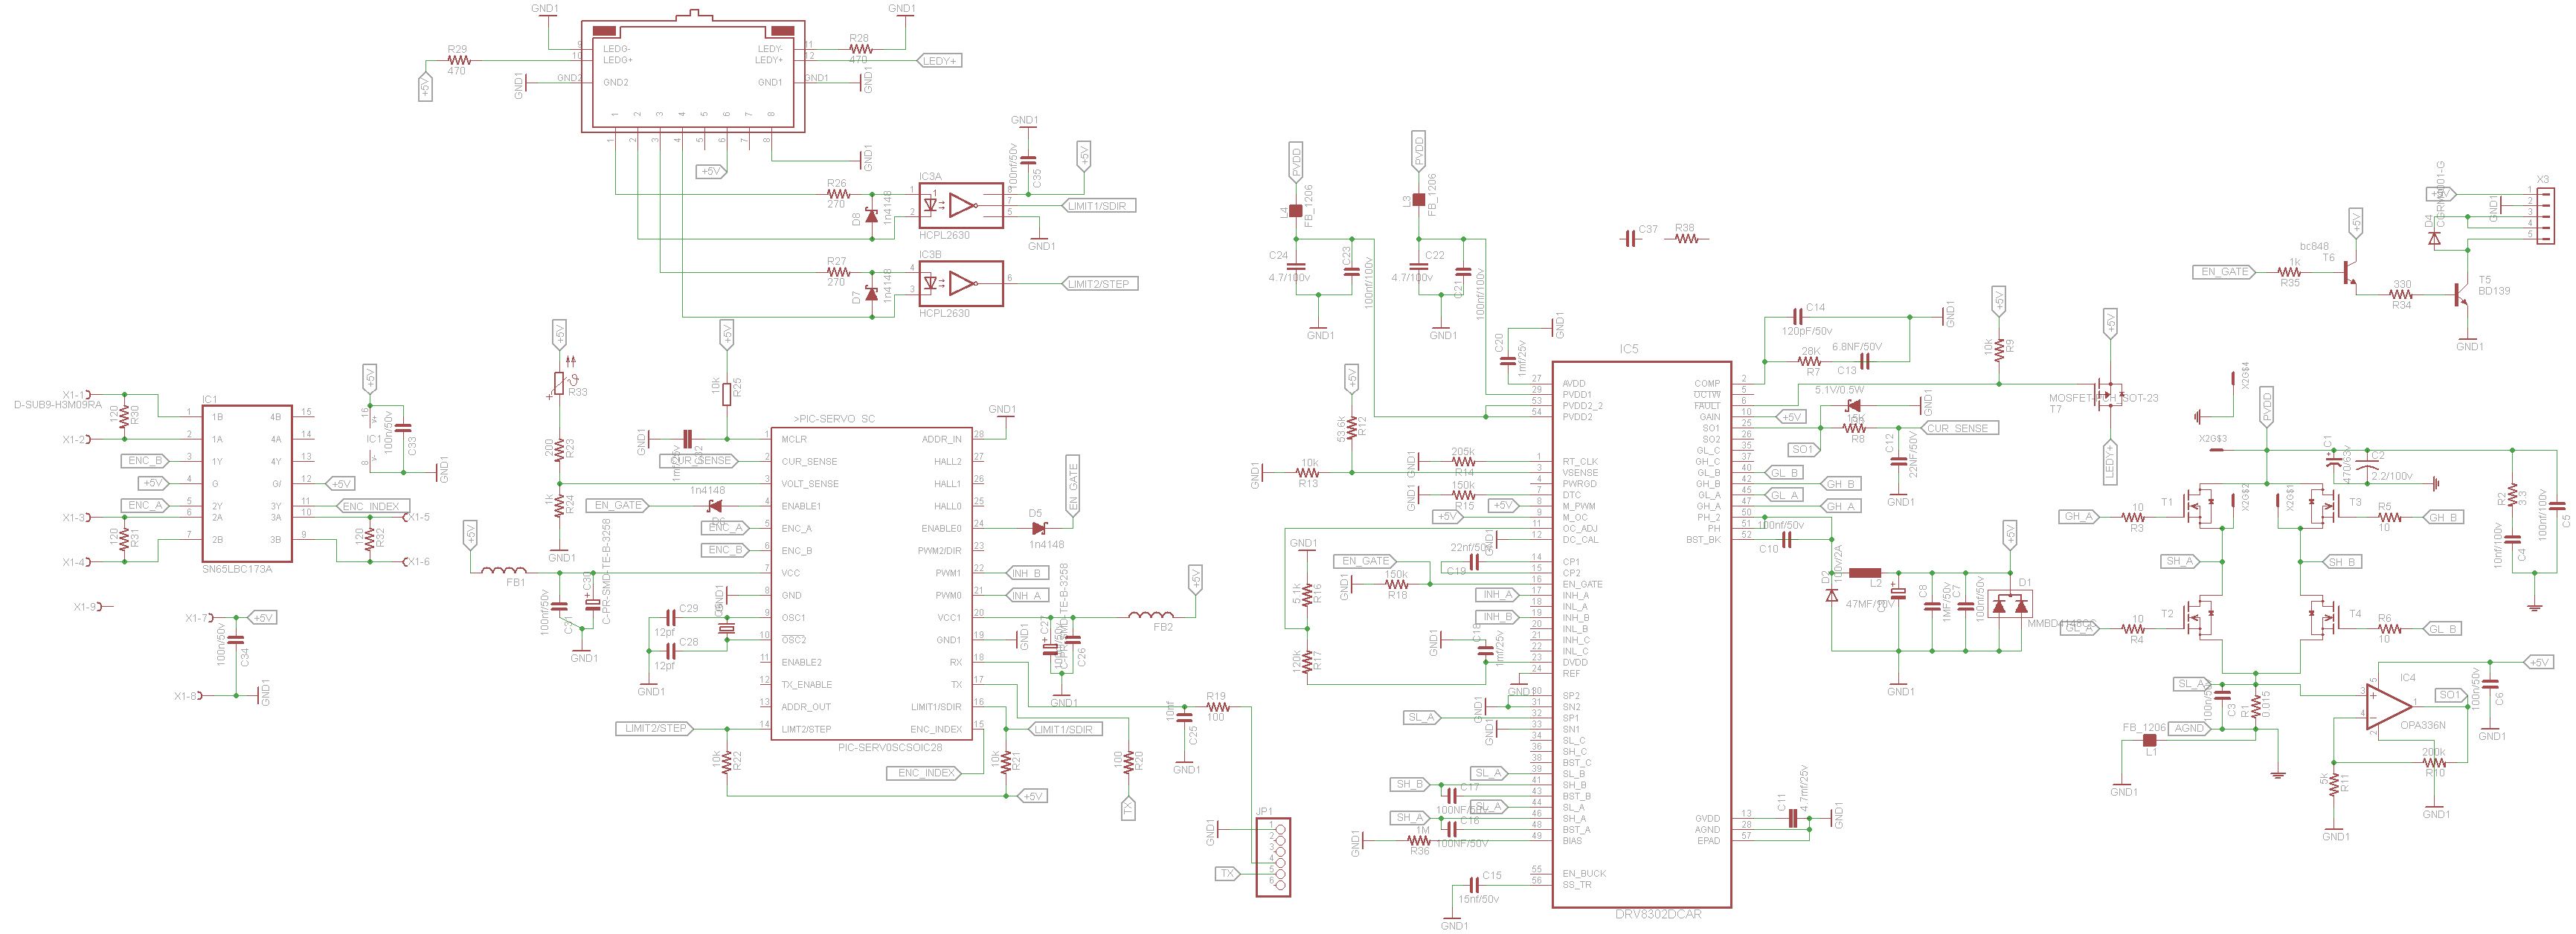Click the bc848 transistor T6 symbol
Screen dimensions: 2576x934
[x=2349, y=272]
